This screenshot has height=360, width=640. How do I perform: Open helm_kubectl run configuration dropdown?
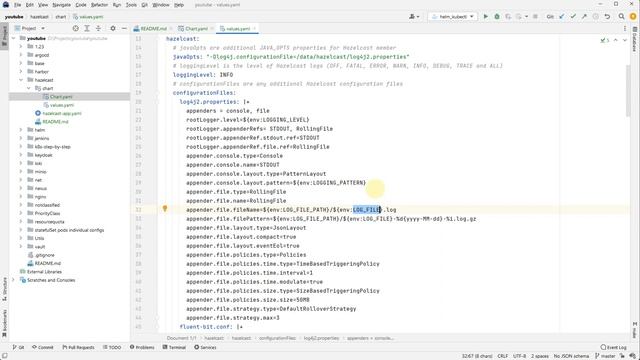pos(453,17)
